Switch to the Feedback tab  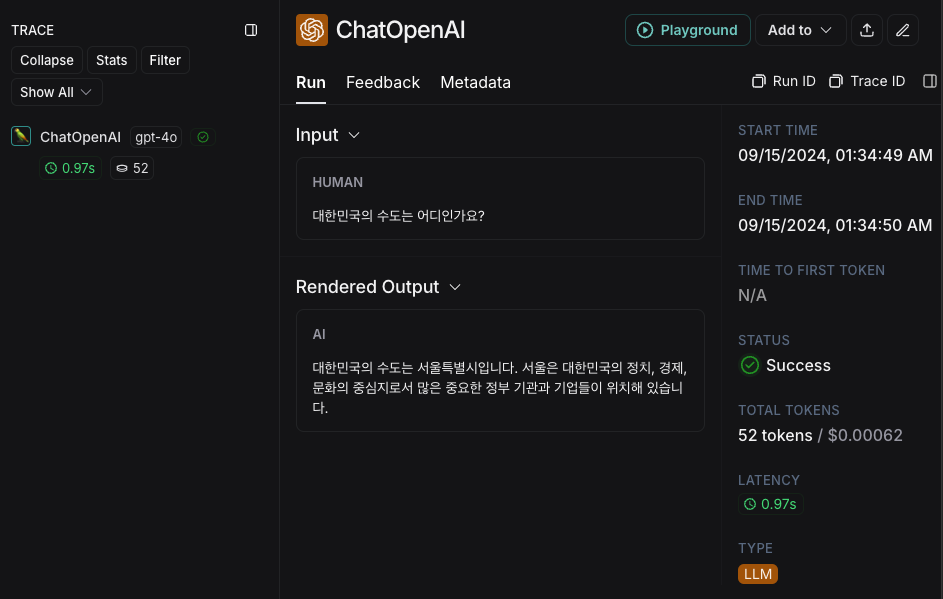point(382,82)
